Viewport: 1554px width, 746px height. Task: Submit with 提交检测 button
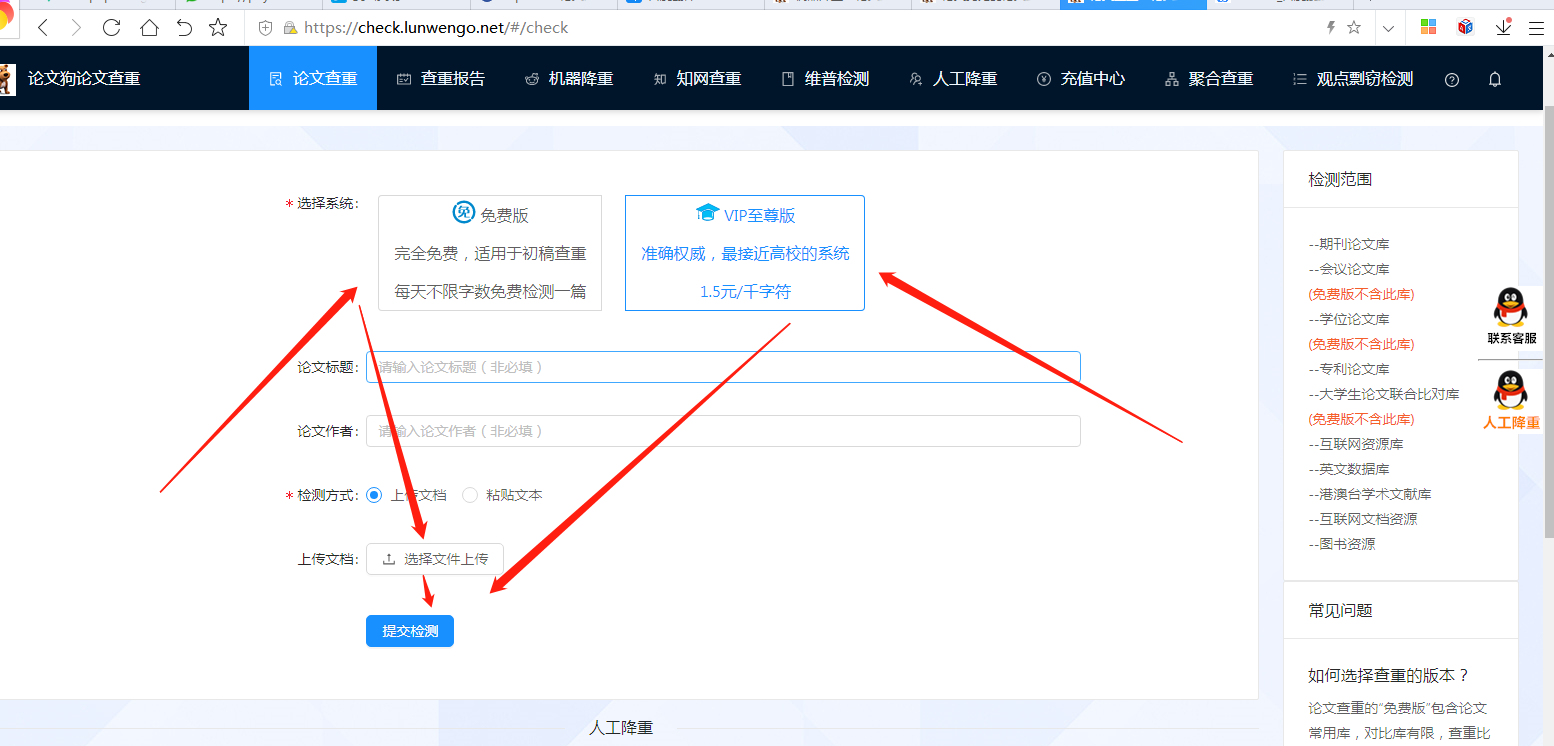coord(410,631)
